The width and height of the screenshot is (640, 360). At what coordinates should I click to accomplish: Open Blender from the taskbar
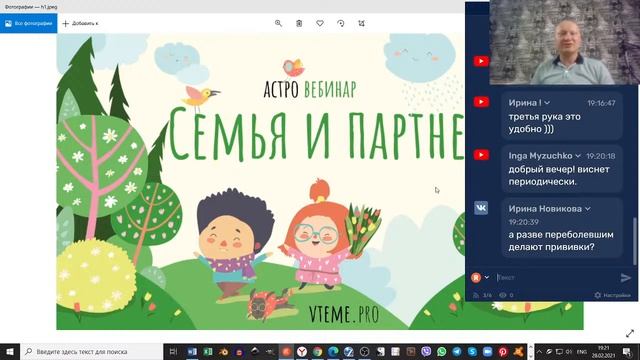[223, 351]
